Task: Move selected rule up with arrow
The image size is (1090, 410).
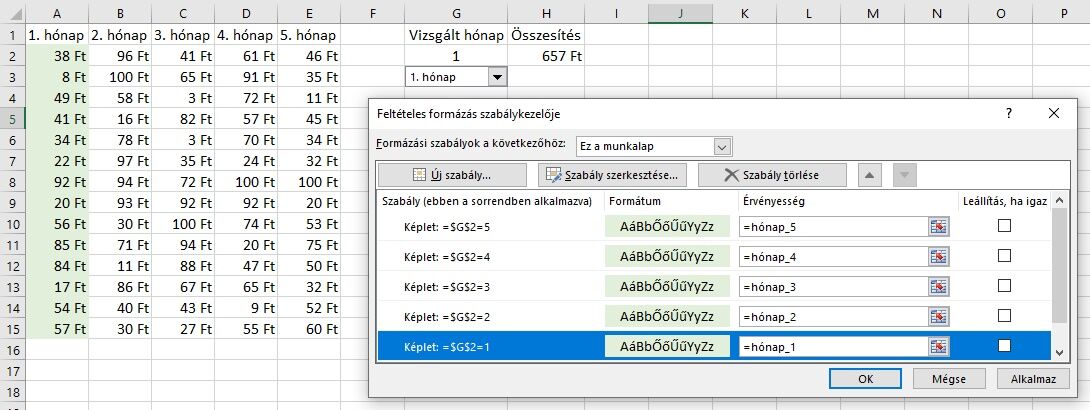Action: 869,175
